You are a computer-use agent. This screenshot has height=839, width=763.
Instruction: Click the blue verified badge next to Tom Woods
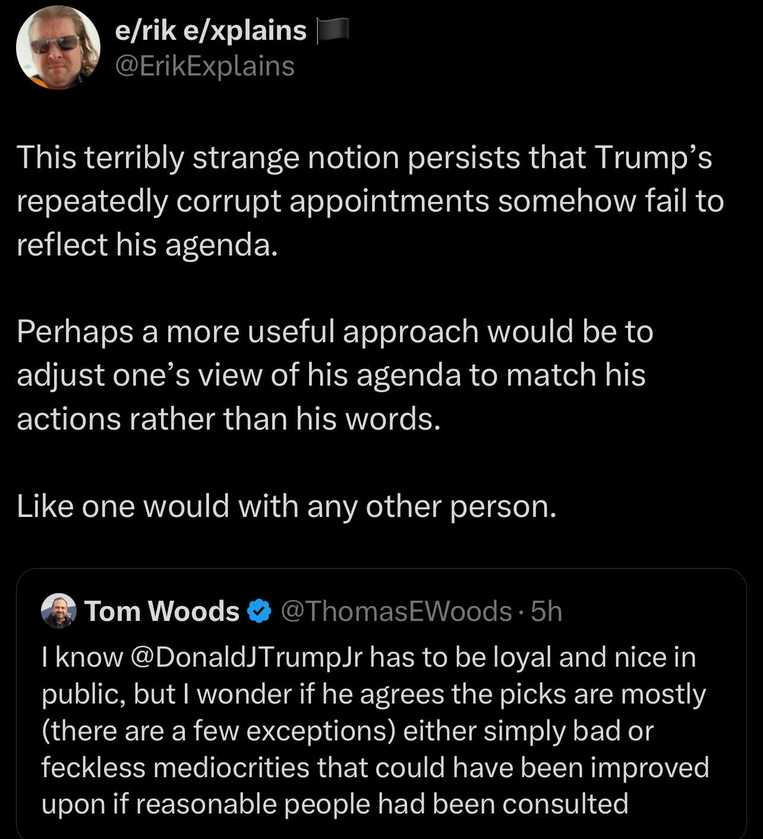(260, 611)
